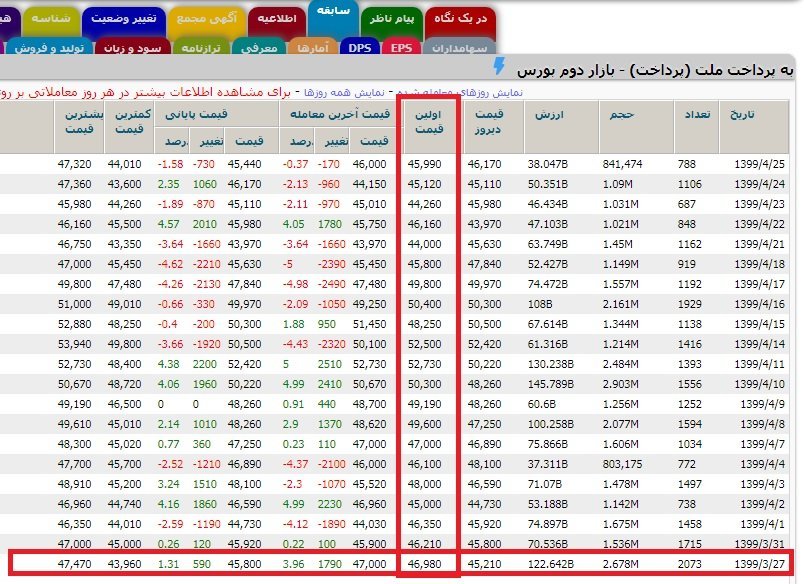Go to the تولید و فروش tab
Screen dimensions: 804x584
pyautogui.click(x=46, y=47)
